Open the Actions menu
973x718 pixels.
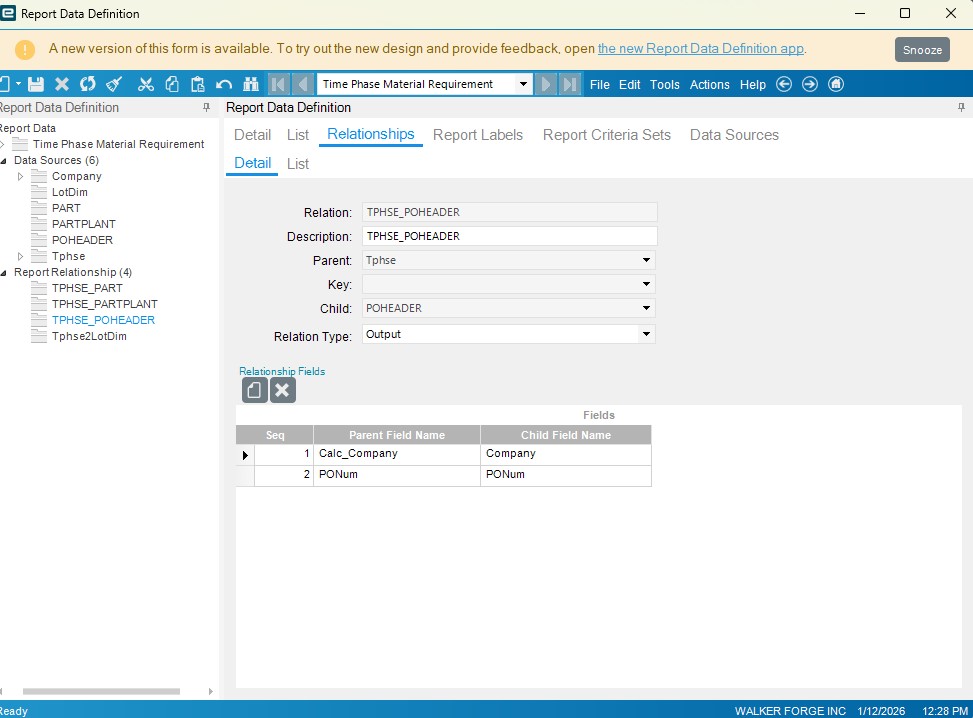coord(709,85)
